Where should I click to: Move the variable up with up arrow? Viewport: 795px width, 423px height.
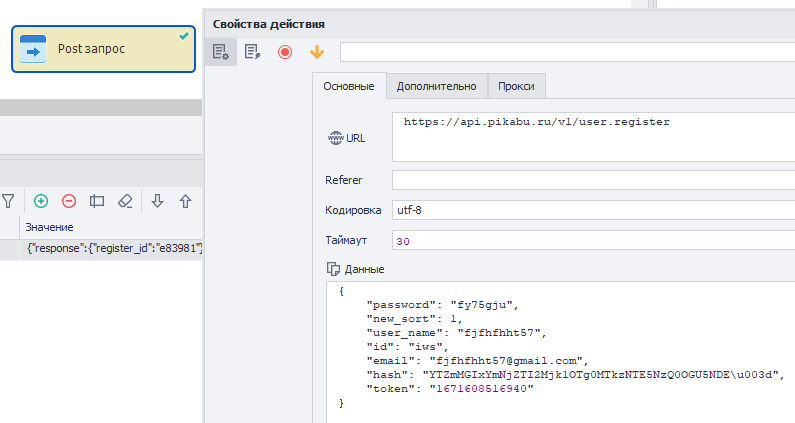pos(185,201)
